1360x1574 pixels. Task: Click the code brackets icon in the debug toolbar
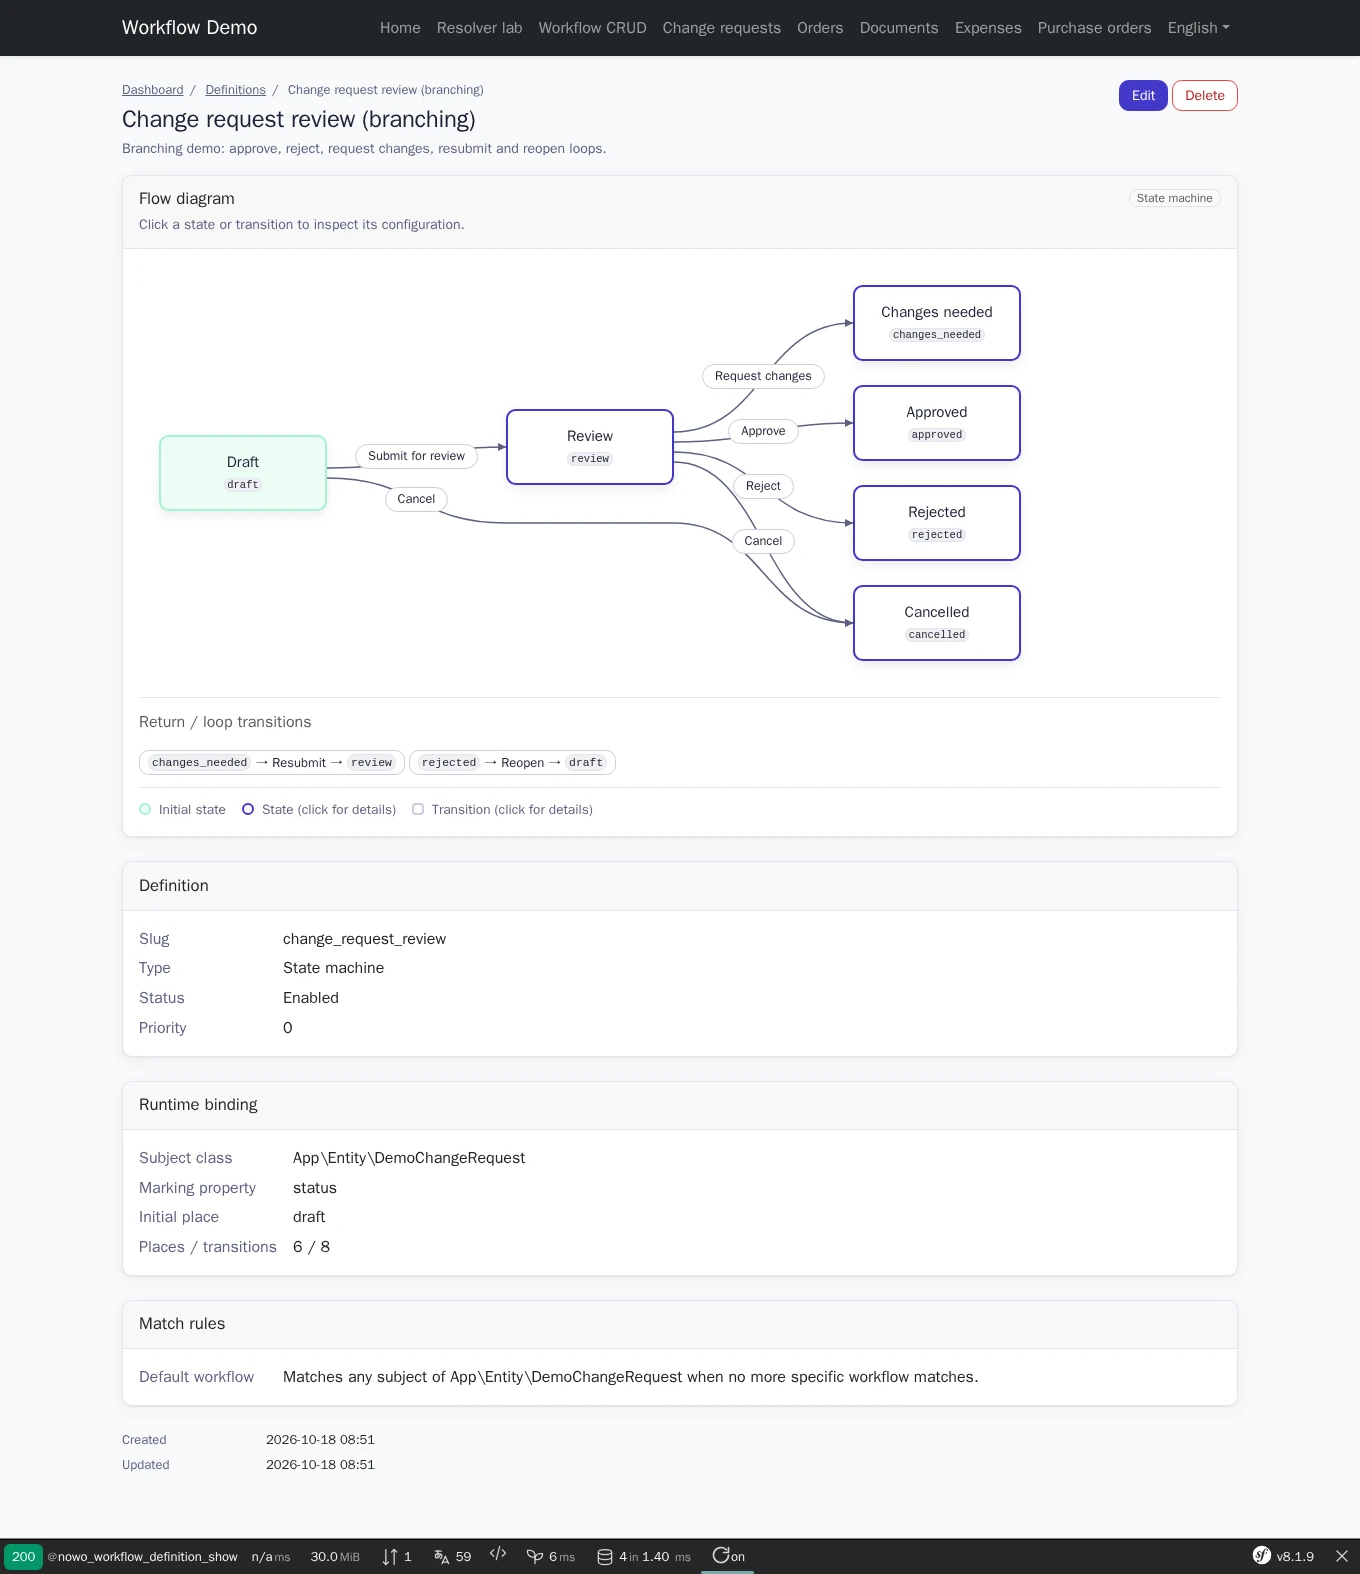click(x=498, y=1554)
